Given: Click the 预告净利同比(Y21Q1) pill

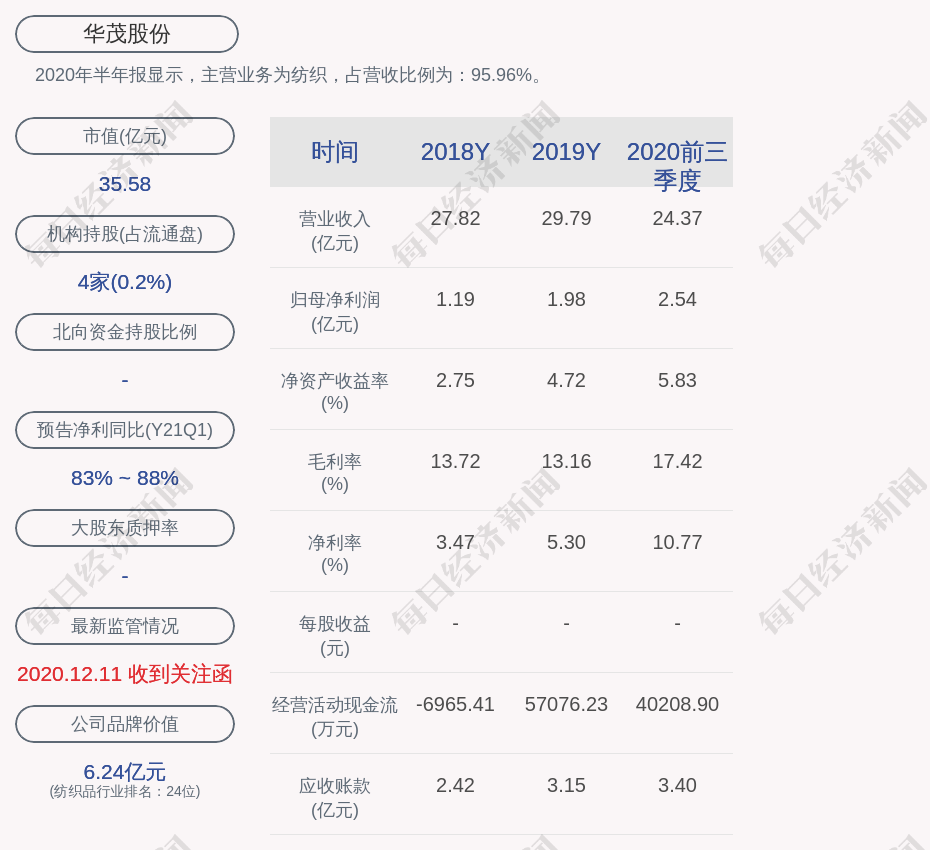Looking at the screenshot, I should (x=125, y=430).
